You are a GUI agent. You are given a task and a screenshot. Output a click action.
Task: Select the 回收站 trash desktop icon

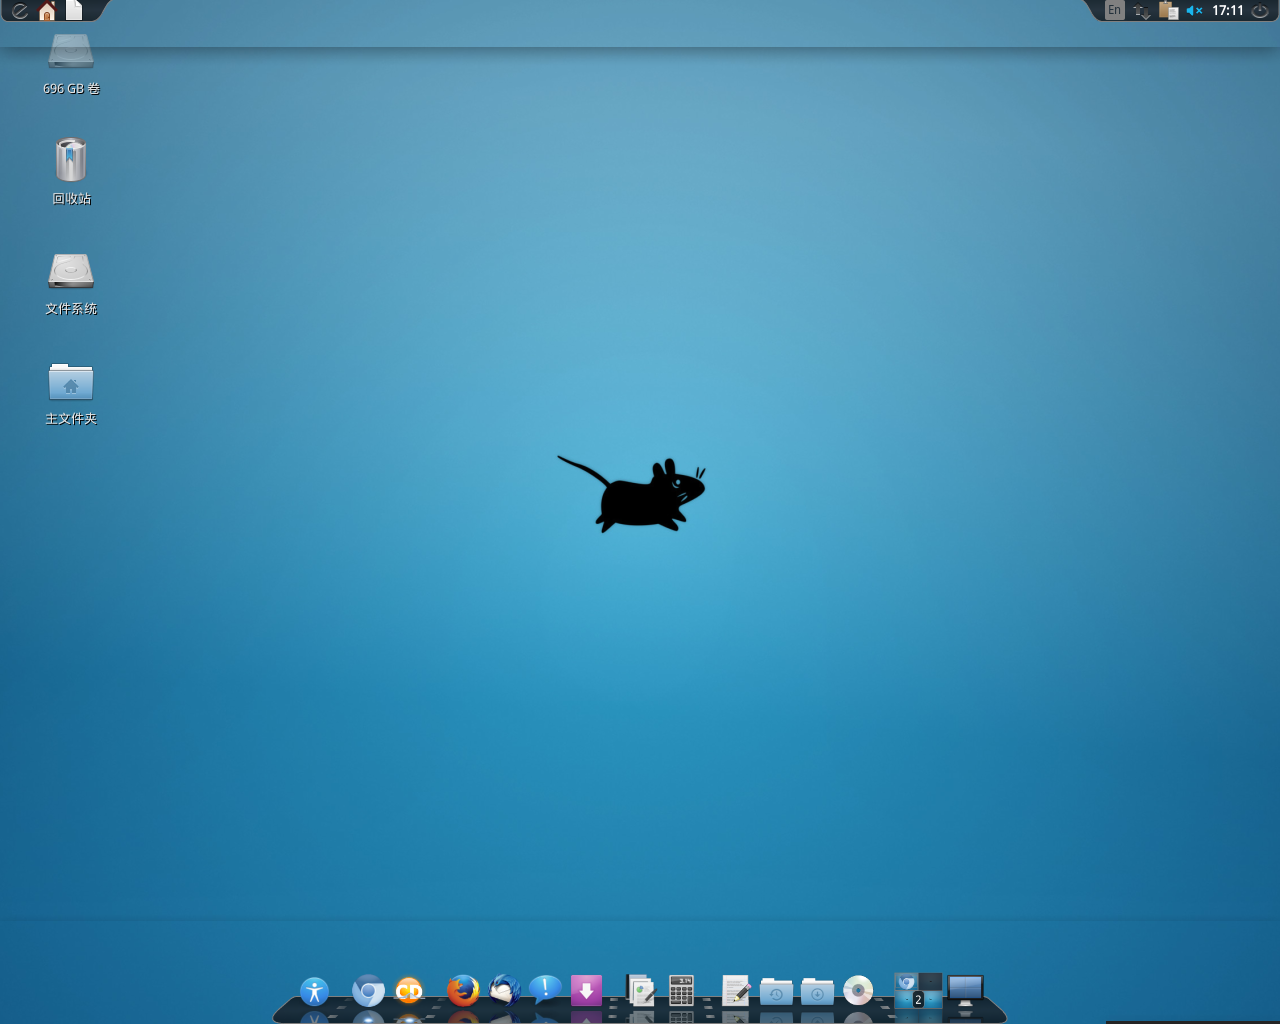(x=71, y=161)
